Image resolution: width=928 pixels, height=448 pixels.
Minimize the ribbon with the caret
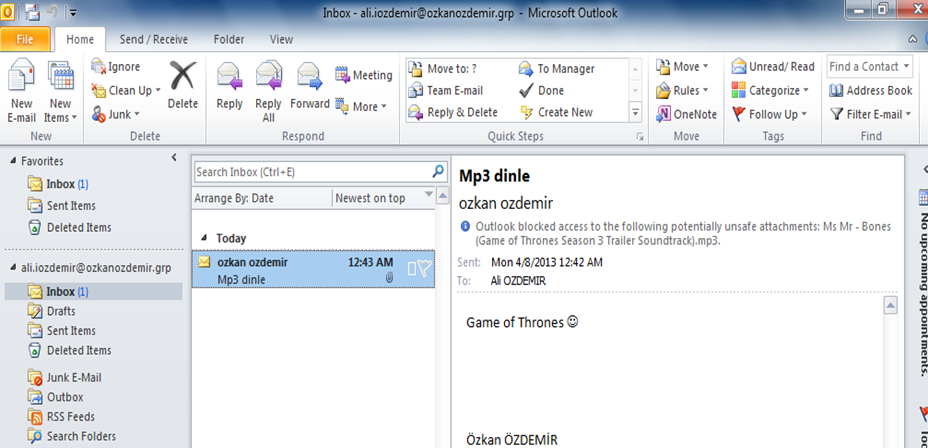(913, 39)
